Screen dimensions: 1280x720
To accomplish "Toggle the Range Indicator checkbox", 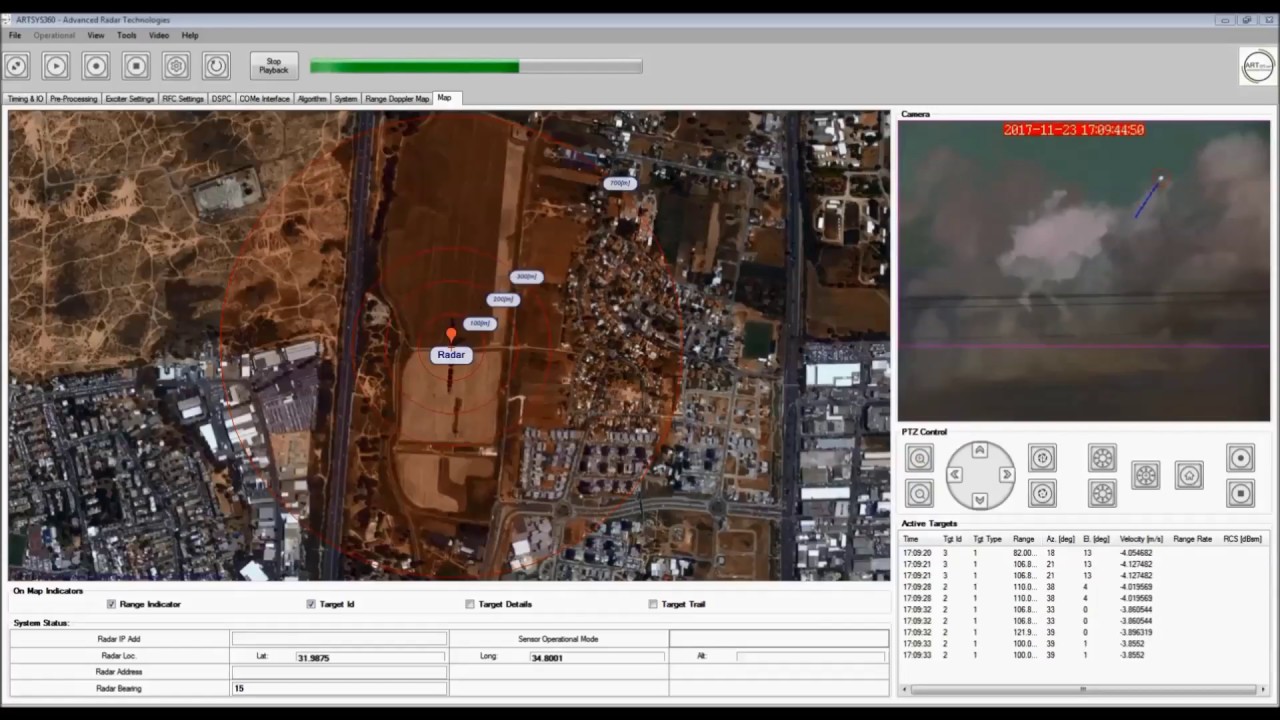I will [111, 604].
